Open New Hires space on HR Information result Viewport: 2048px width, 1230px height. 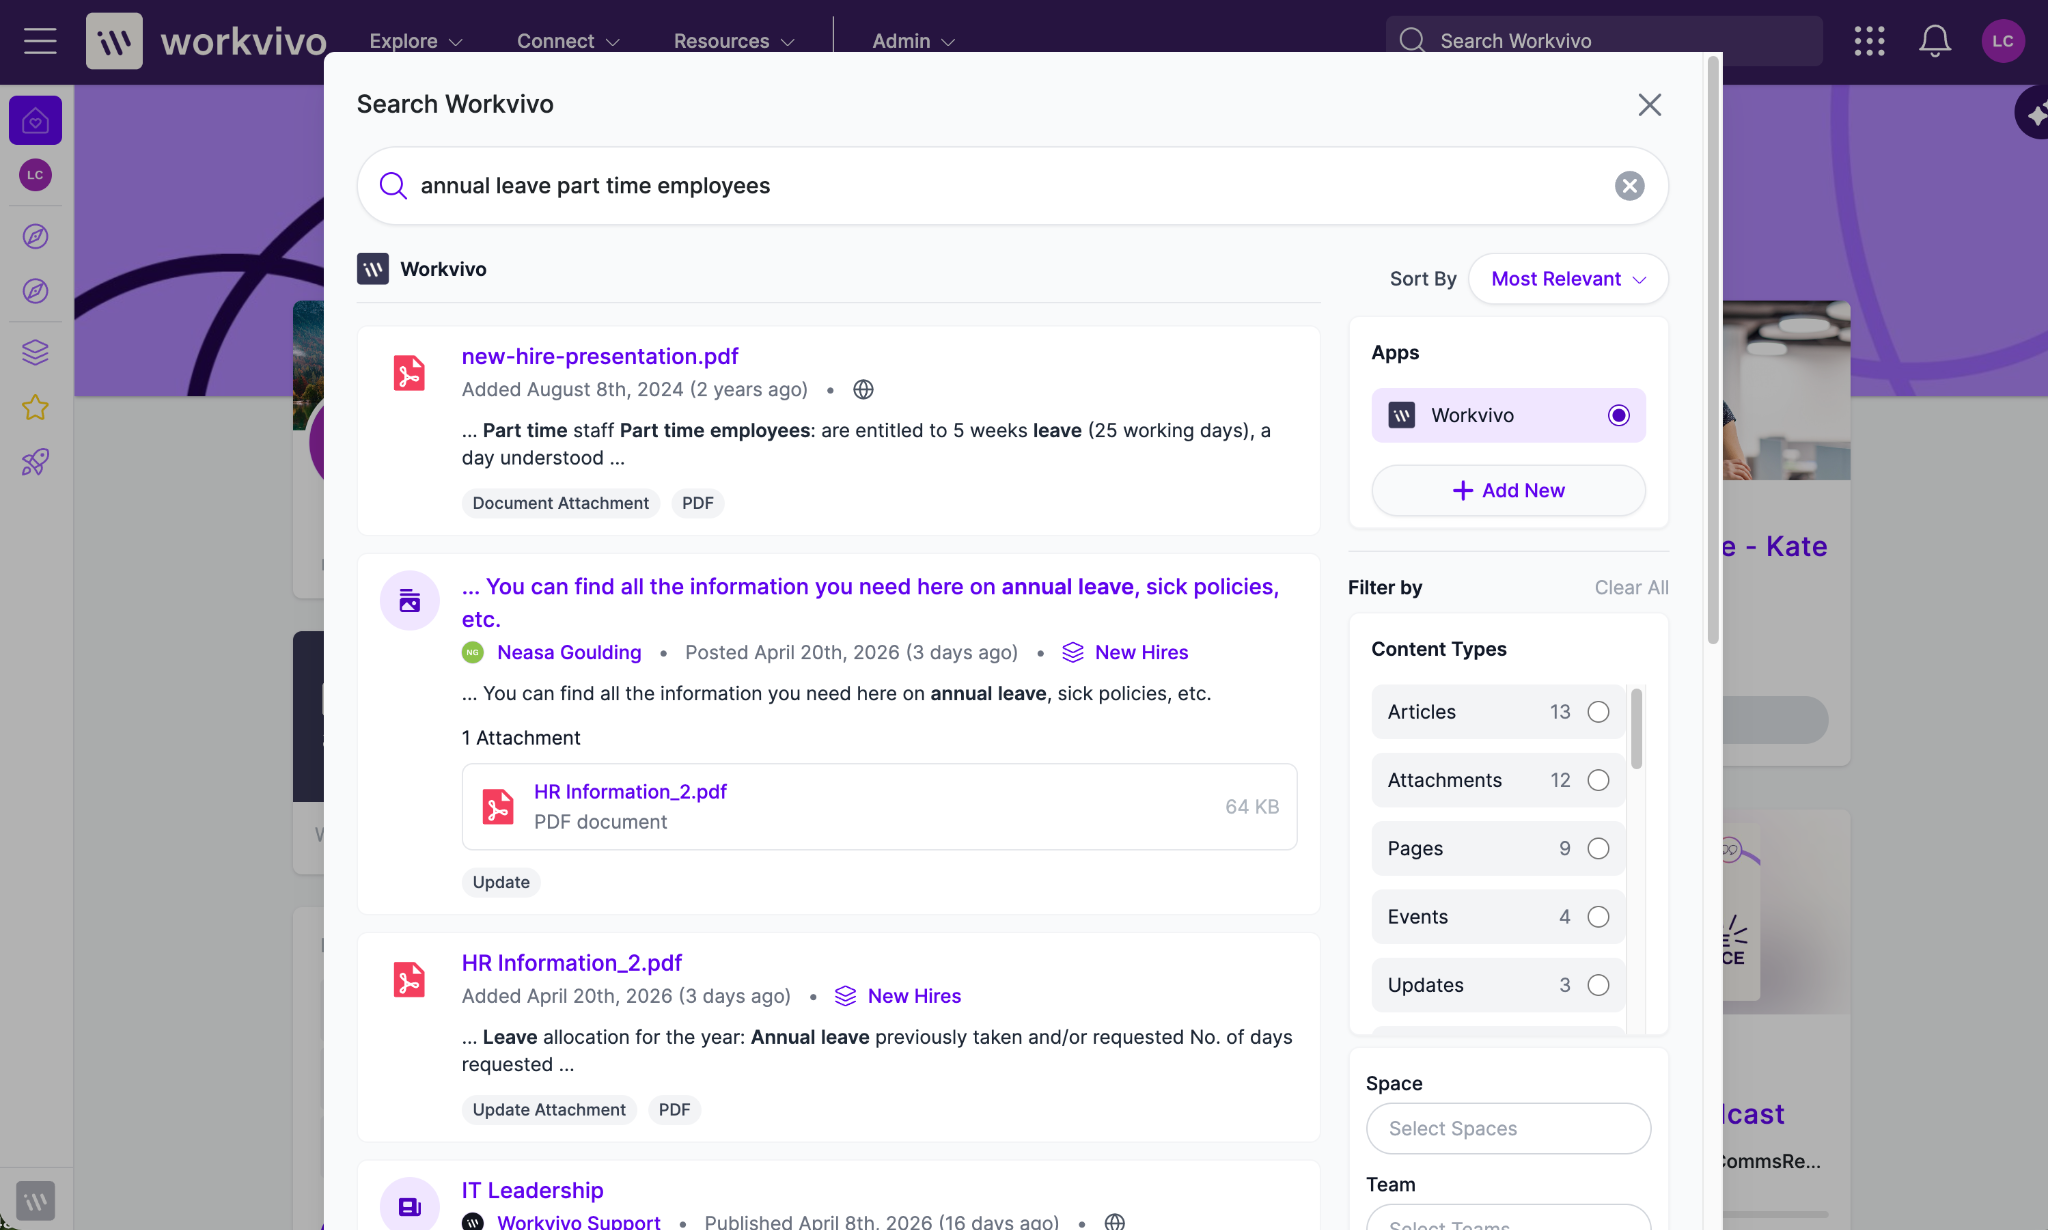click(914, 996)
